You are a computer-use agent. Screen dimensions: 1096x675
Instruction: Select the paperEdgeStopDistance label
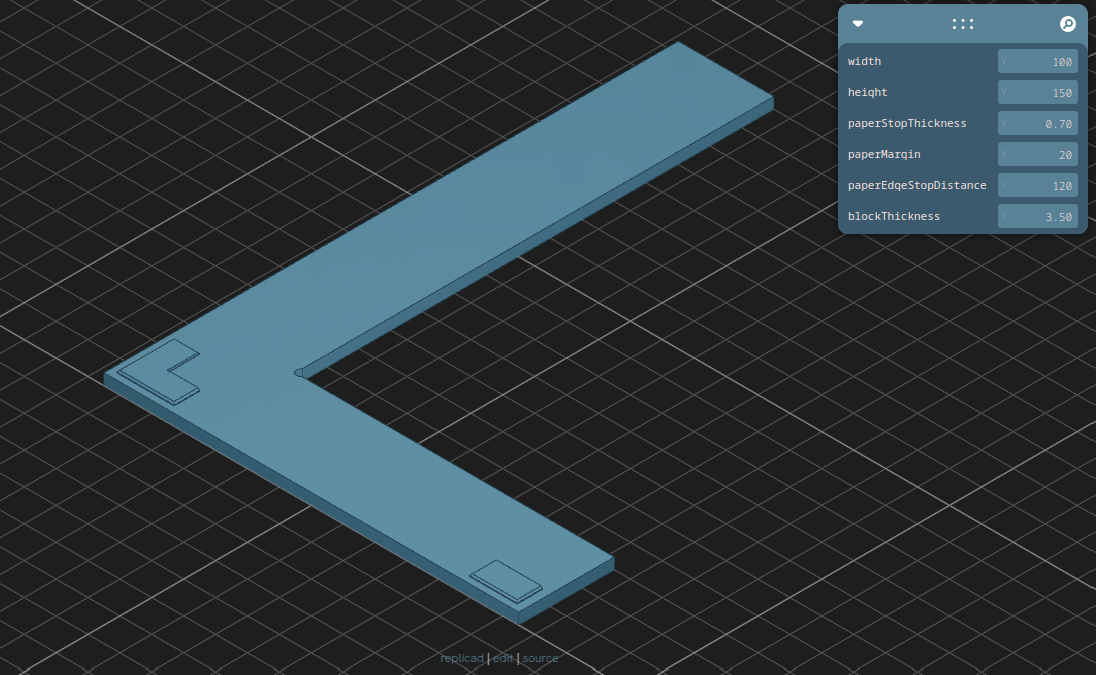tap(916, 185)
